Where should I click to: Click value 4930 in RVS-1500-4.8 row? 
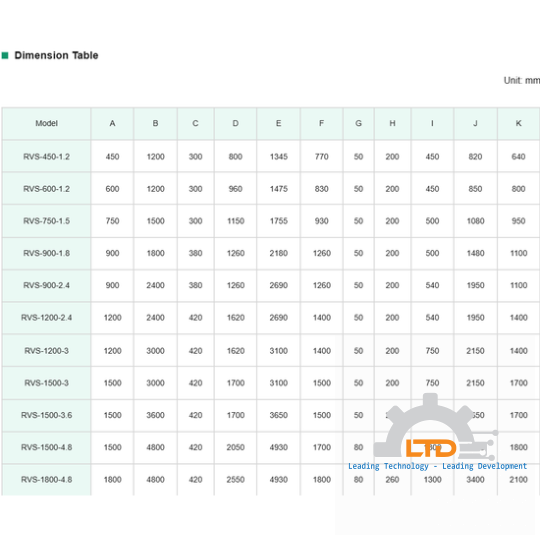click(278, 447)
